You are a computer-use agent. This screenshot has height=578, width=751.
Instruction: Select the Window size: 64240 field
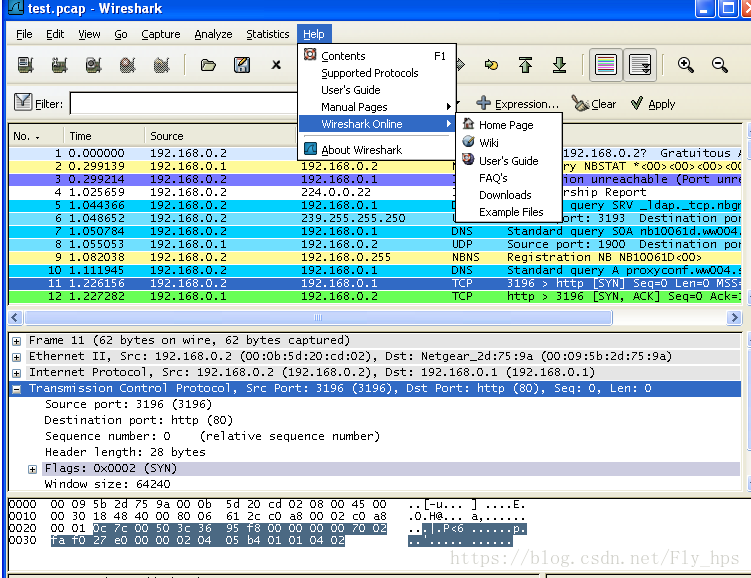point(107,484)
